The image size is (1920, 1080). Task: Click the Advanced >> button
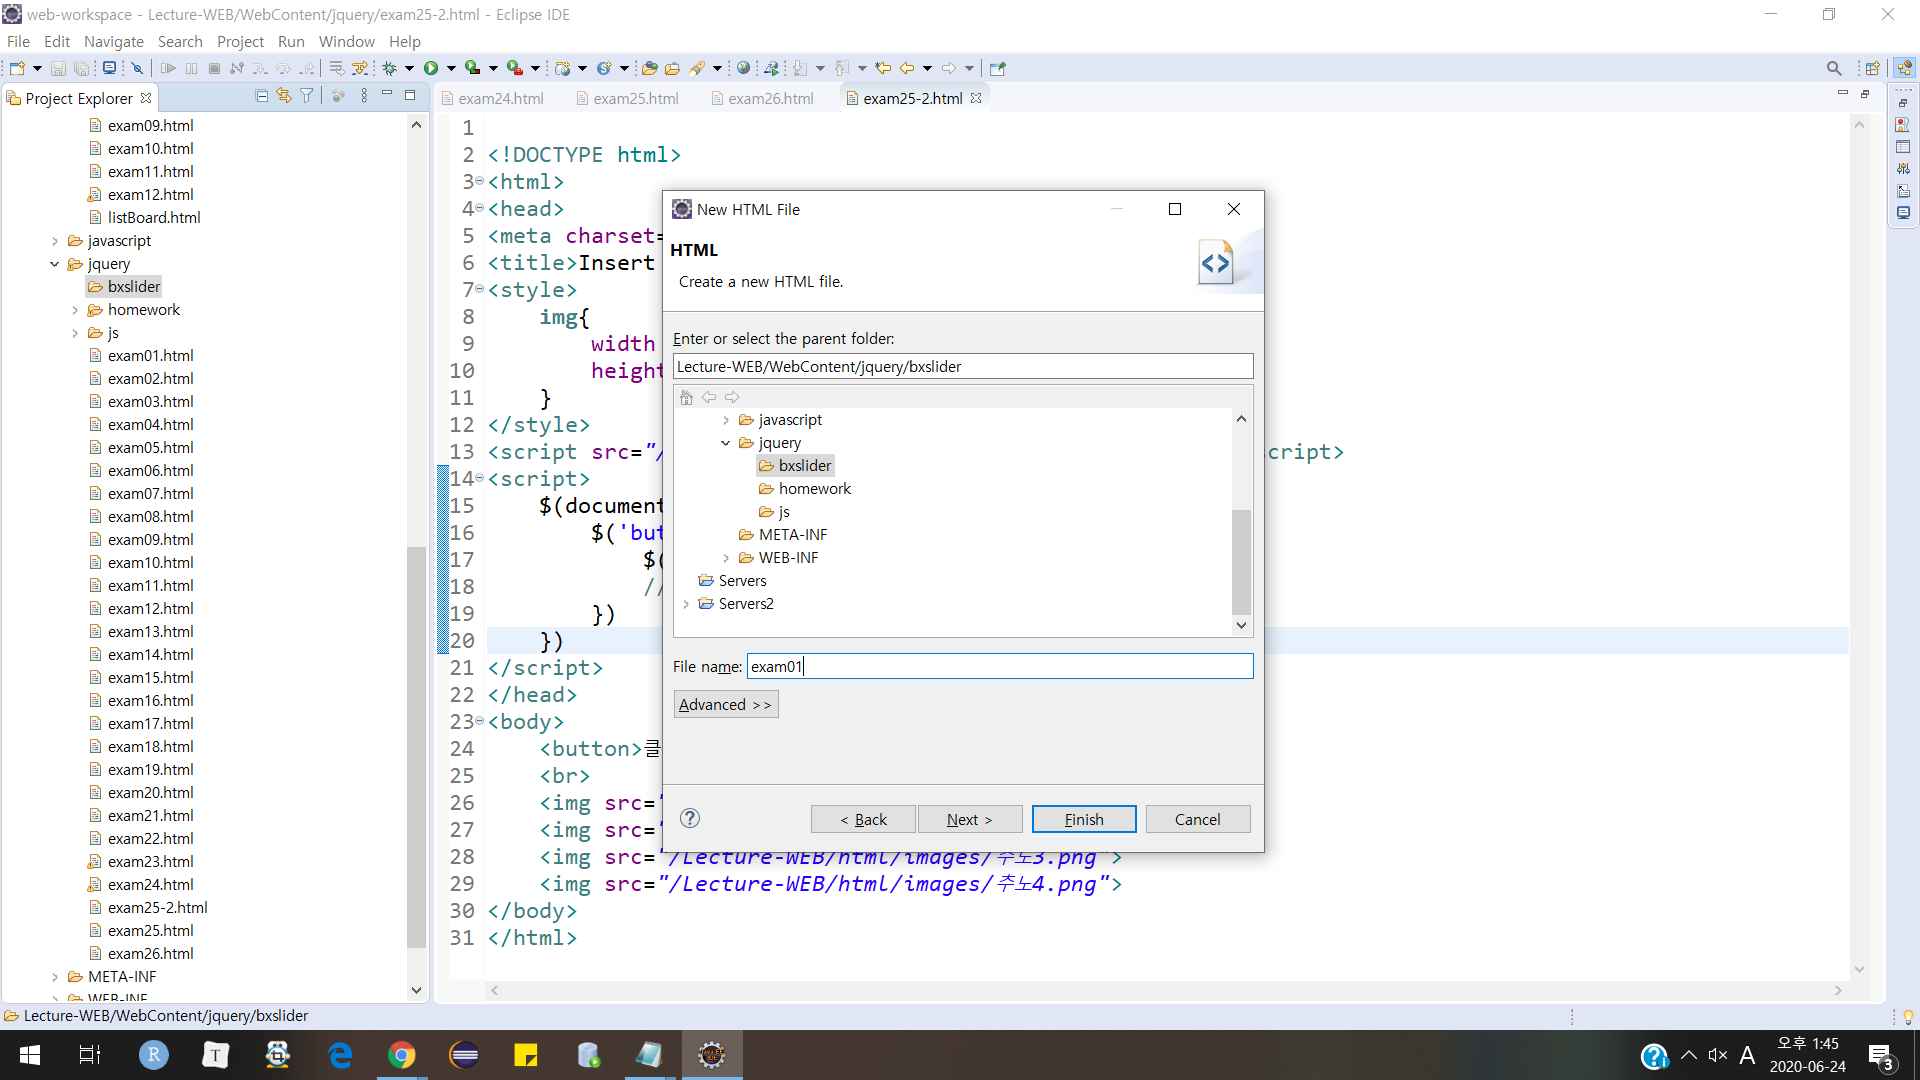pyautogui.click(x=725, y=704)
